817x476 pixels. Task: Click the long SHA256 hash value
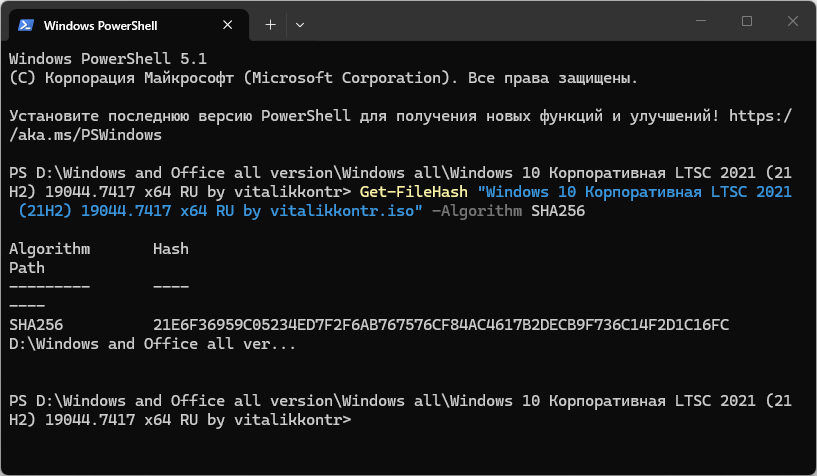tap(441, 325)
